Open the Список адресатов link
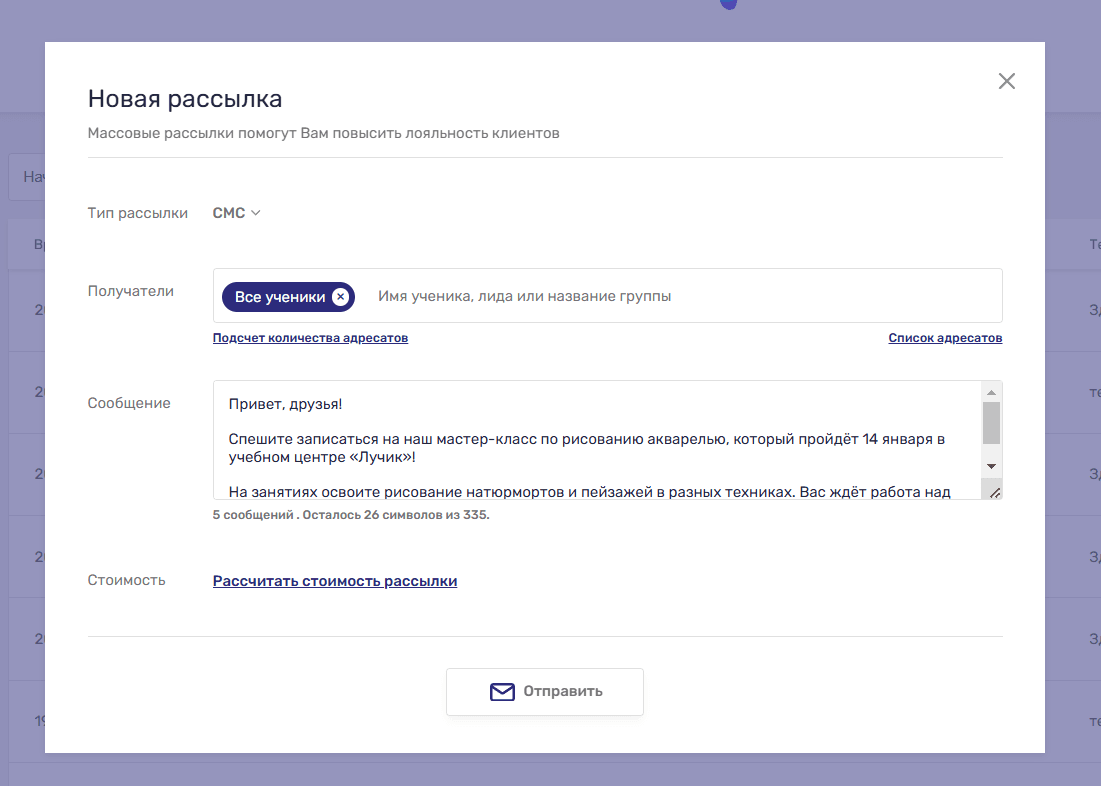Viewport: 1101px width, 786px height. pyautogui.click(x=944, y=338)
